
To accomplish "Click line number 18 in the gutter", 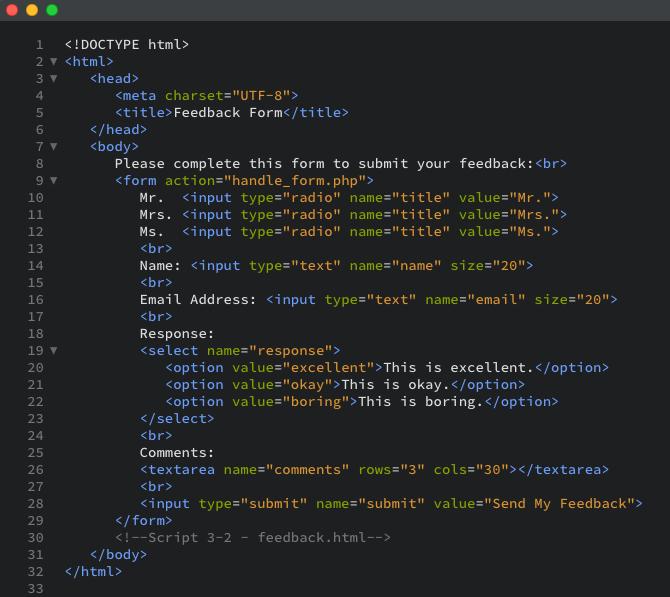I will pyautogui.click(x=35, y=333).
